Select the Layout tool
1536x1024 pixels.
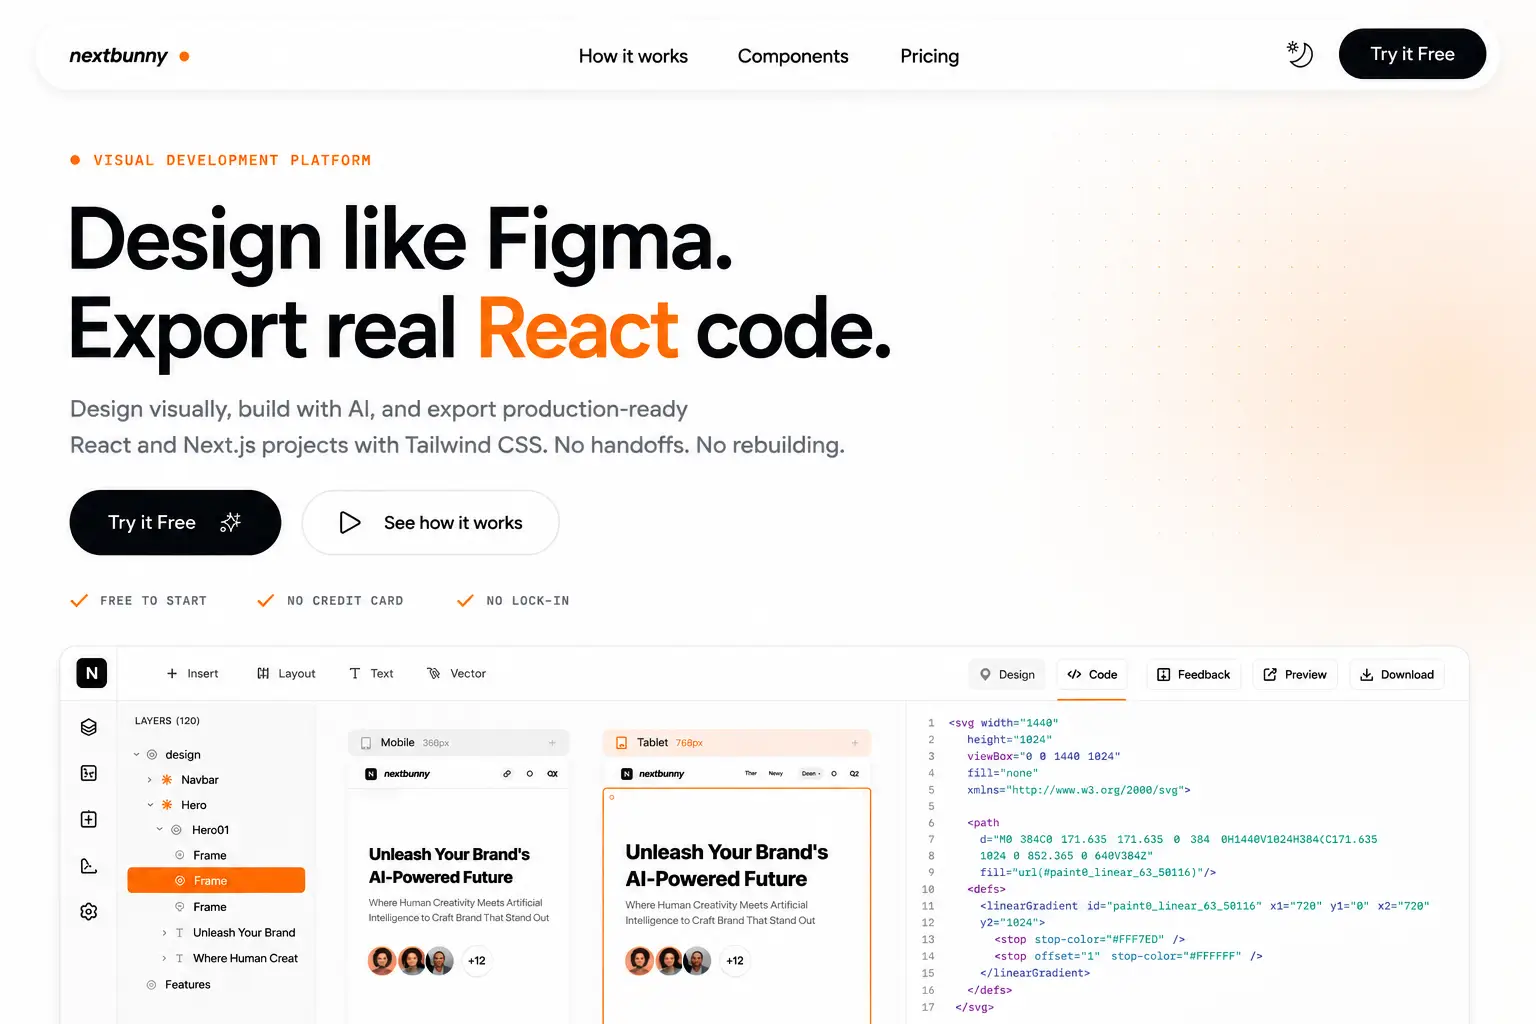tap(286, 673)
